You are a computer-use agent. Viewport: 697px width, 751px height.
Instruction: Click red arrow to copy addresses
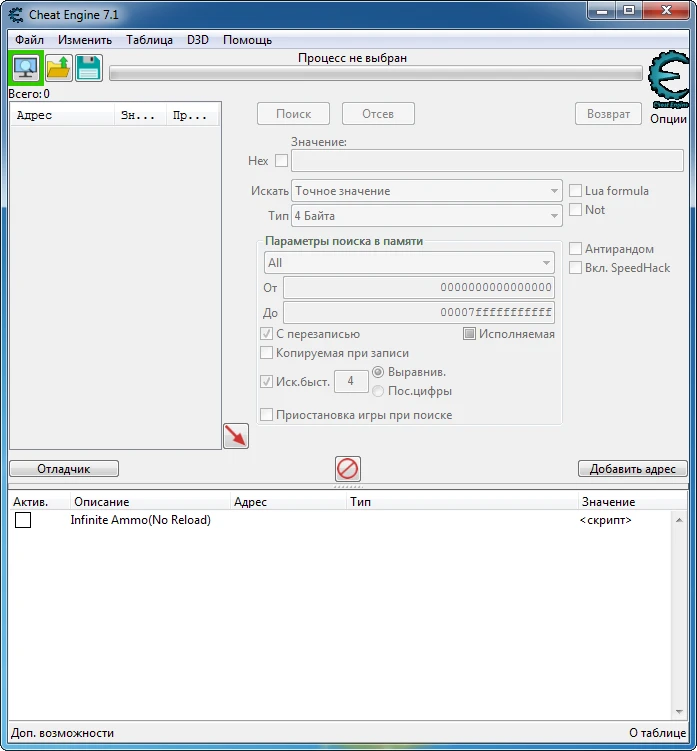pos(236,436)
